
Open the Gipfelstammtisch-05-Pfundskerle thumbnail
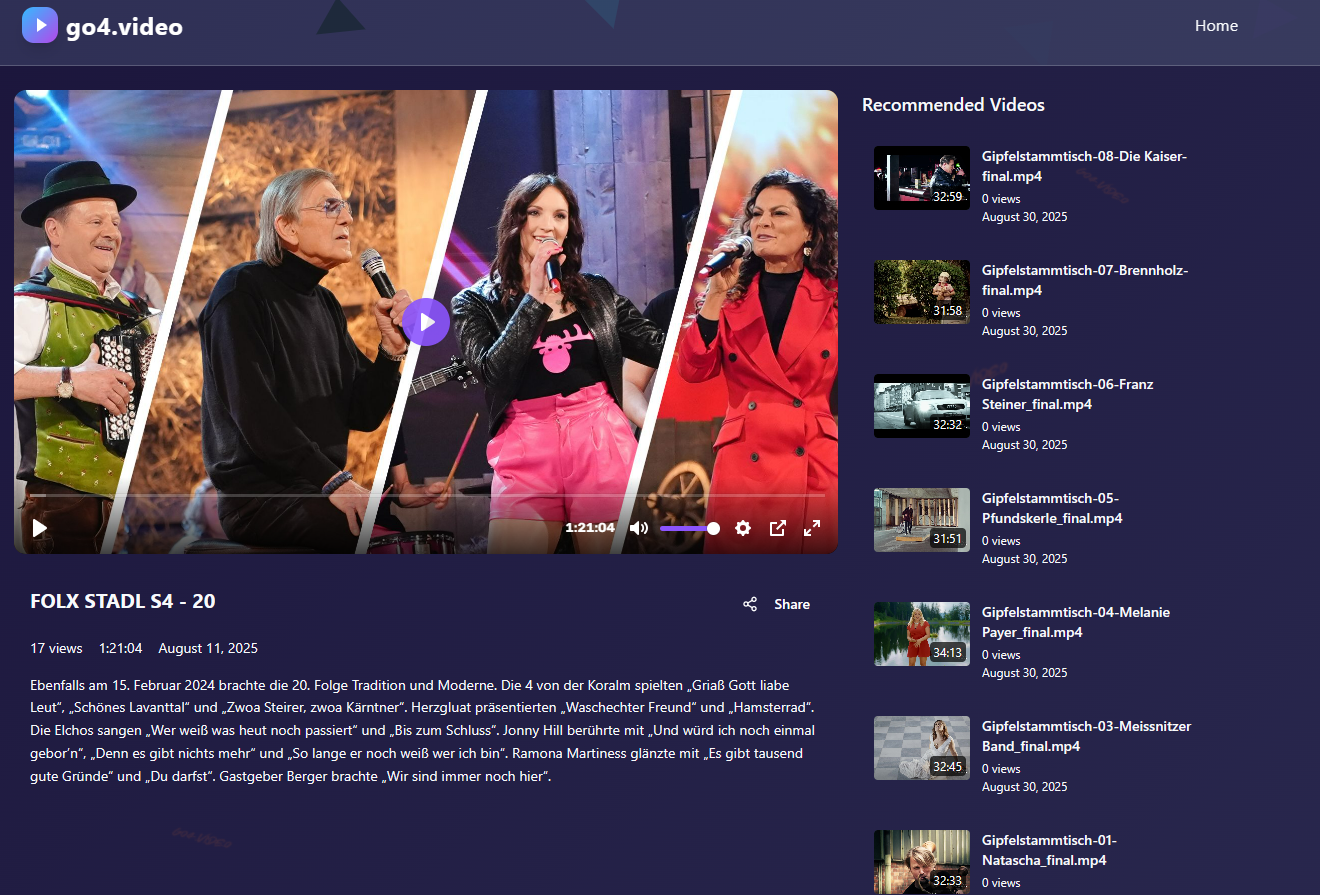[922, 520]
